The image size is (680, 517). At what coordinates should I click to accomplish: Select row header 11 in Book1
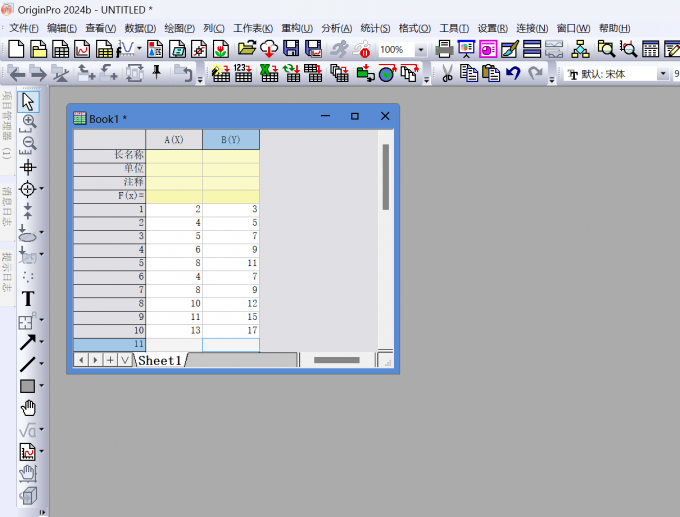tap(109, 344)
